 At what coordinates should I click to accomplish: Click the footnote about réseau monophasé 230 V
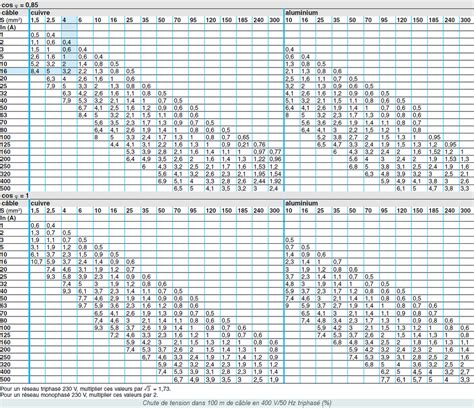[79, 395]
